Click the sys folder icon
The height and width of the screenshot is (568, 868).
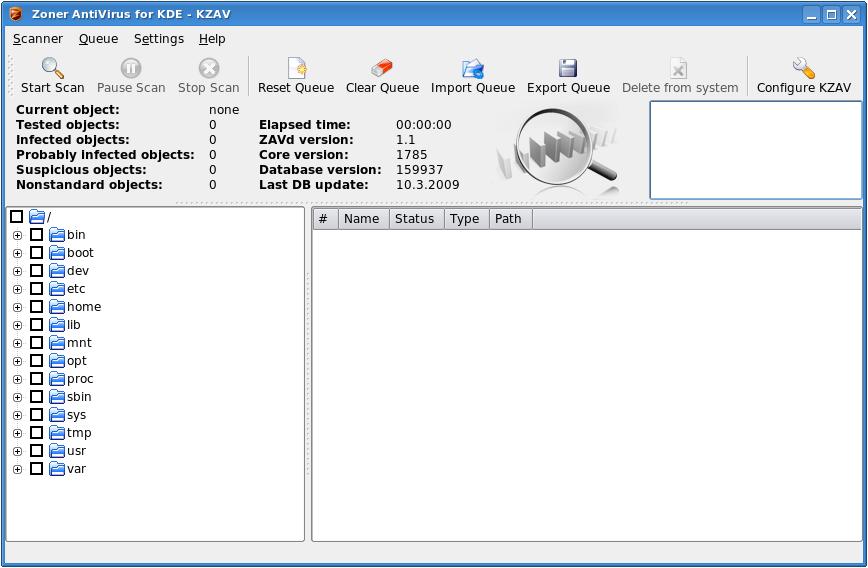tap(57, 415)
